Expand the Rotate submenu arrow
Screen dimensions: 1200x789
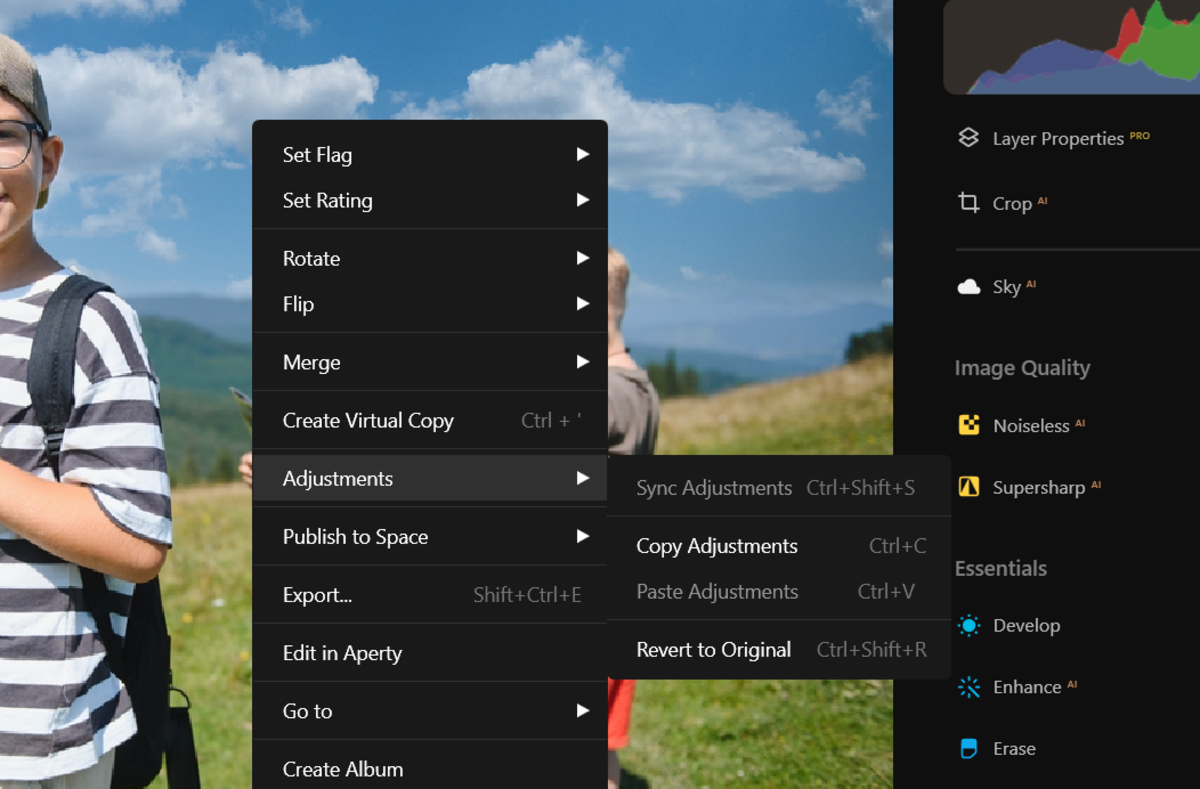coord(582,259)
